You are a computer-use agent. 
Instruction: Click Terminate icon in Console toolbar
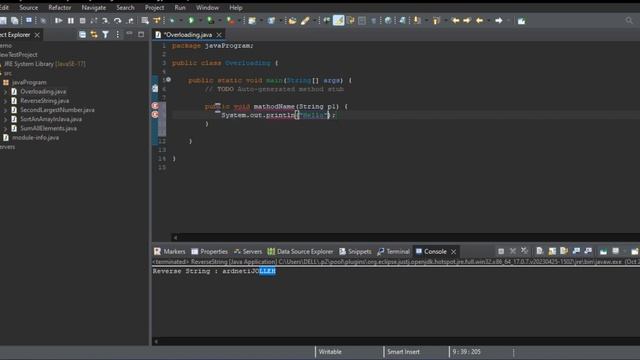[x=501, y=251]
